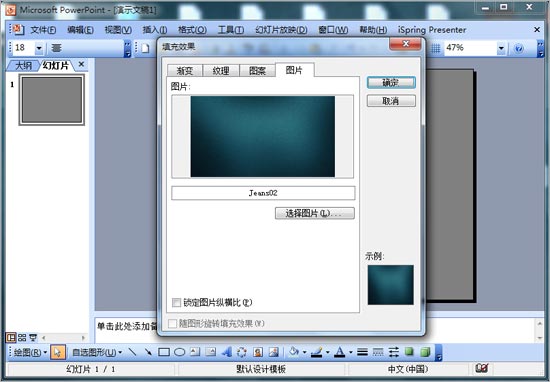This screenshot has height=382, width=550.
Task: Expand formatting toolbar options chevron
Action: (x=128, y=48)
